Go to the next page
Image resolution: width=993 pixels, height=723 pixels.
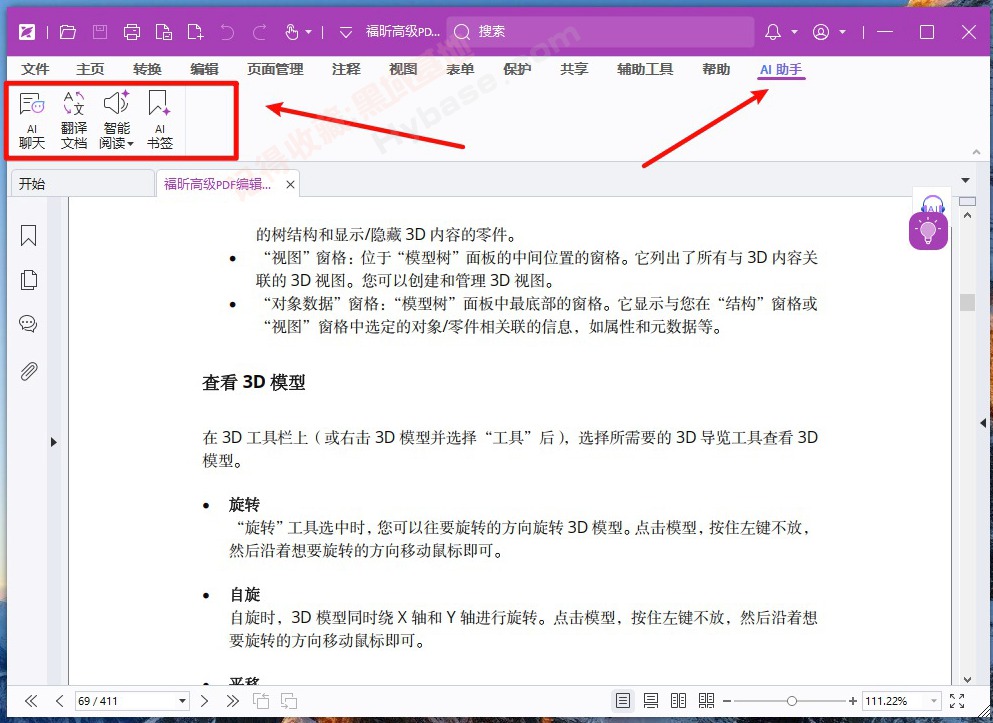click(204, 701)
